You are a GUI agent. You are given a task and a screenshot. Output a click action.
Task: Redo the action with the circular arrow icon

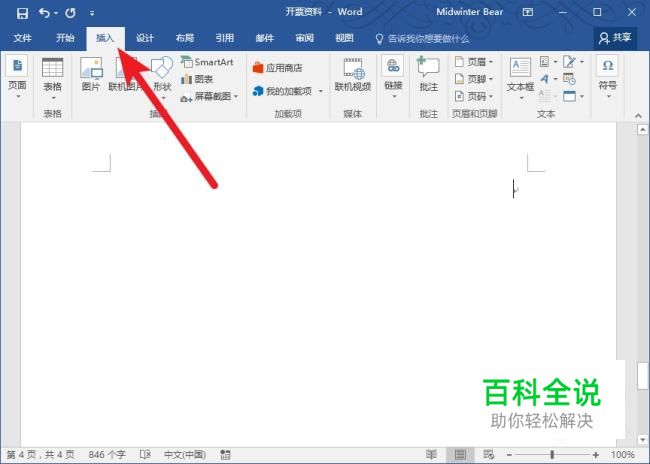point(70,13)
